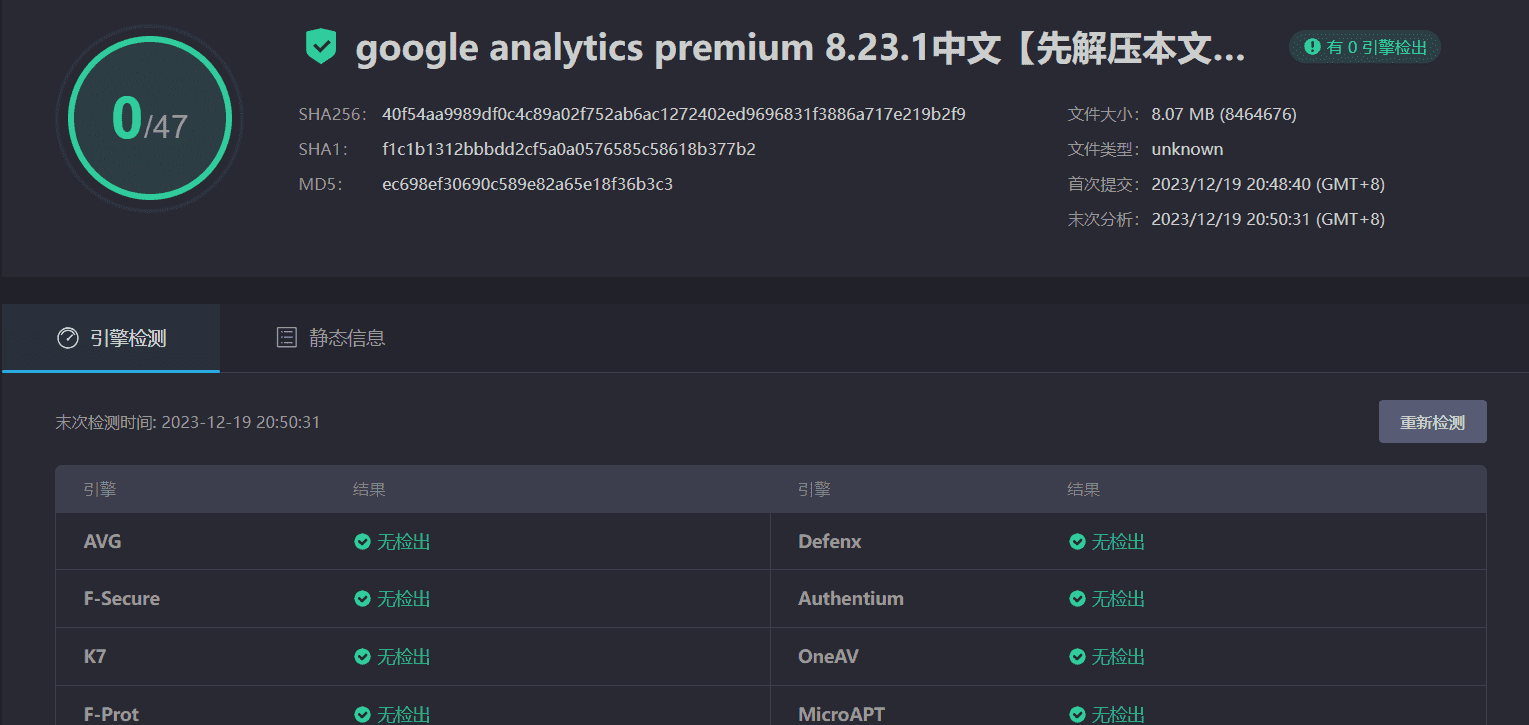Click the MD5 label

pos(320,184)
